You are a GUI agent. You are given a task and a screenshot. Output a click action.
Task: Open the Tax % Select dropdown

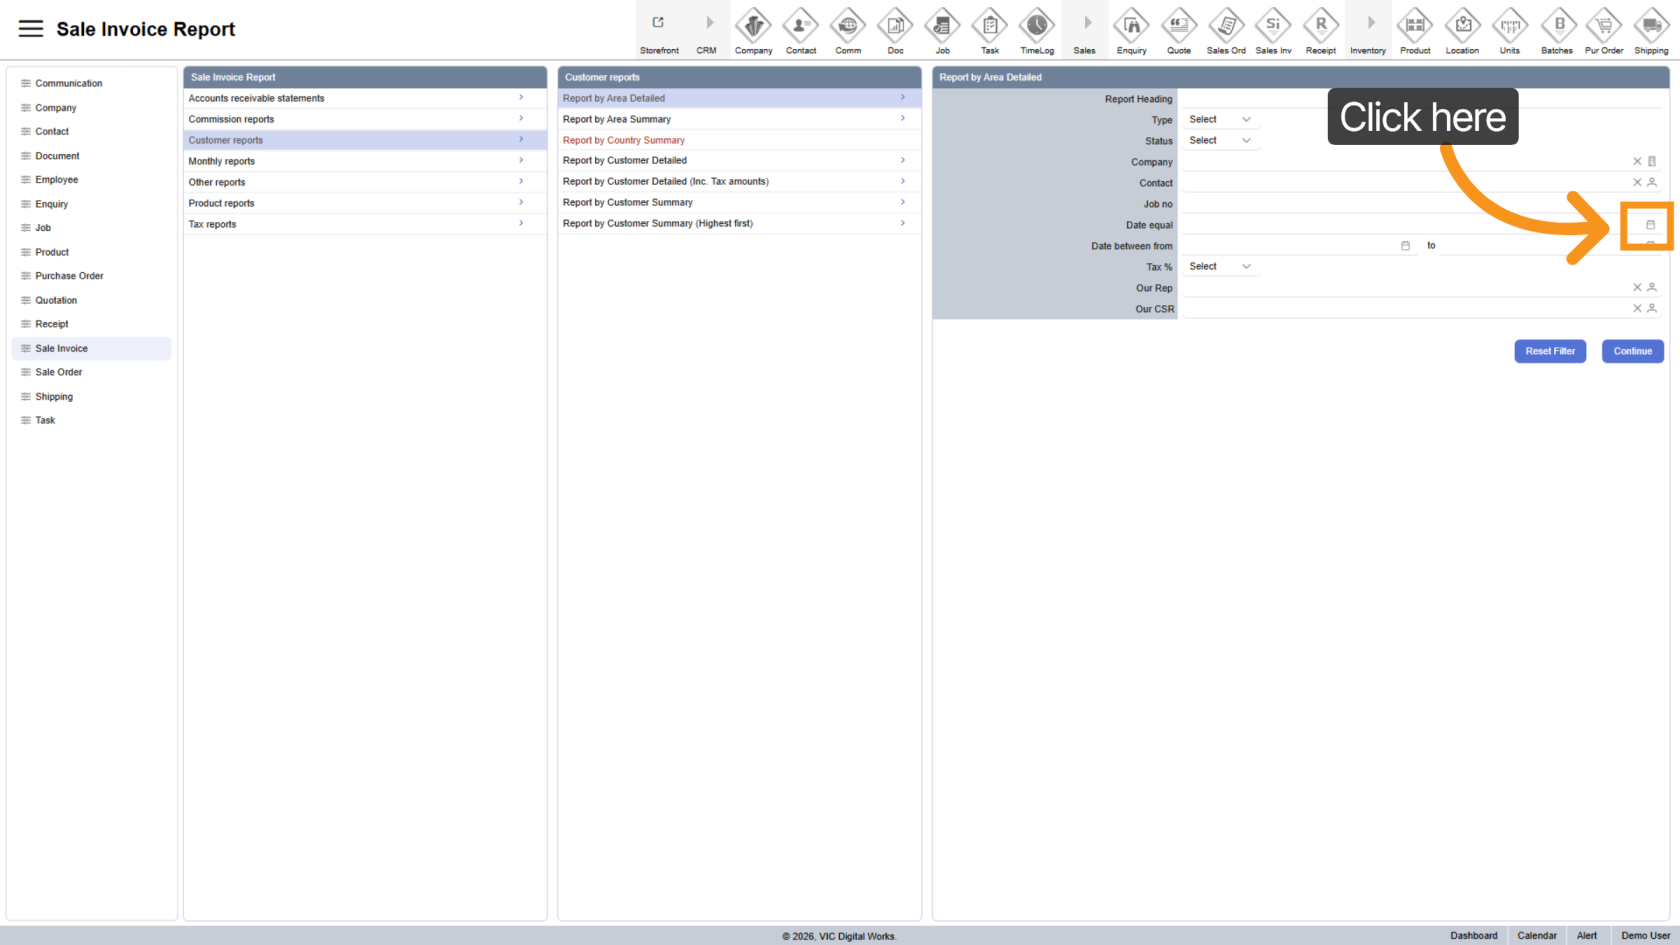(x=1219, y=267)
